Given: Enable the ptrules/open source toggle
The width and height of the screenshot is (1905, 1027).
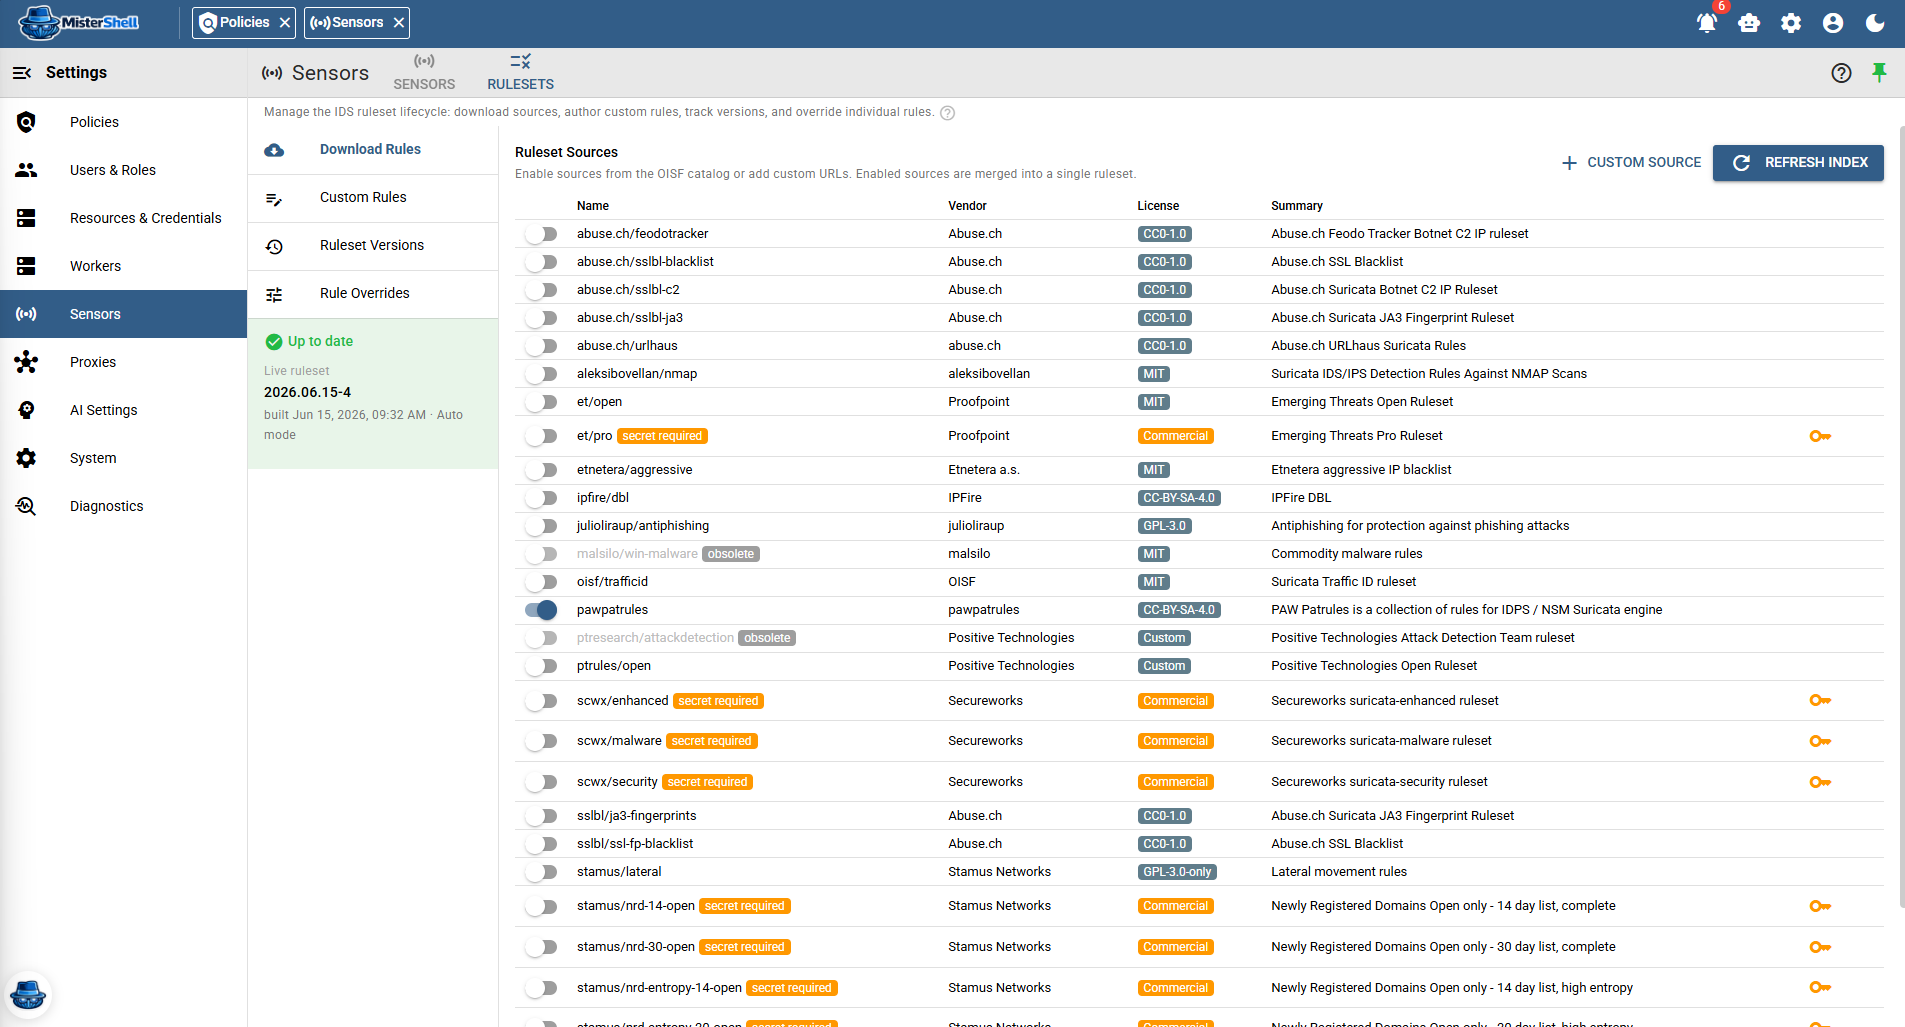Looking at the screenshot, I should (x=541, y=666).
